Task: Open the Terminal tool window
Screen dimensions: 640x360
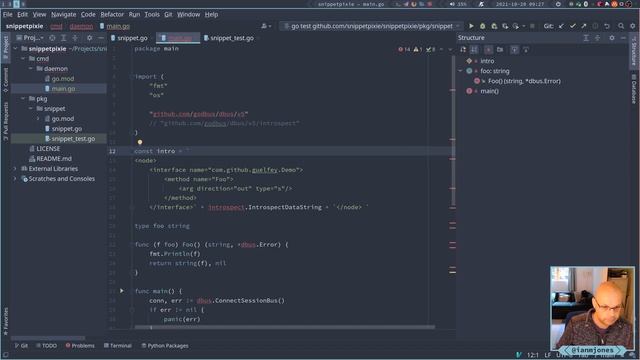Action: tap(118, 346)
